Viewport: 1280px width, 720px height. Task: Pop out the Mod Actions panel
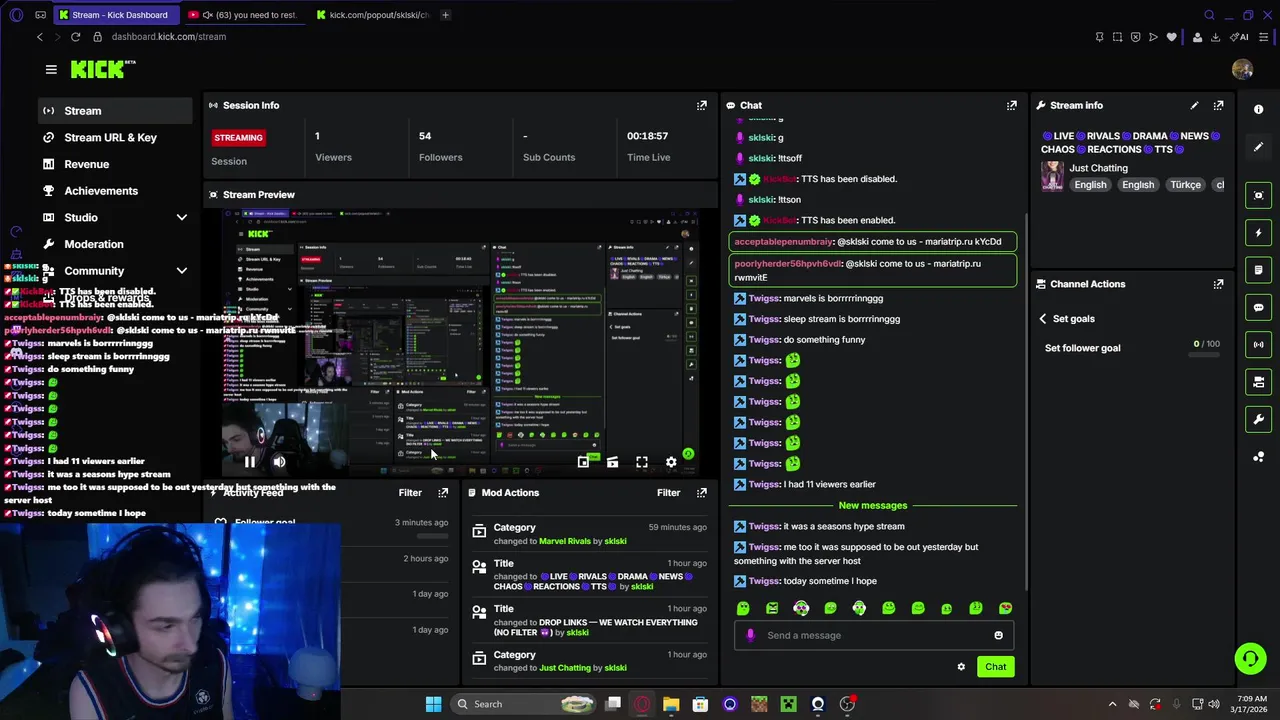[x=702, y=492]
